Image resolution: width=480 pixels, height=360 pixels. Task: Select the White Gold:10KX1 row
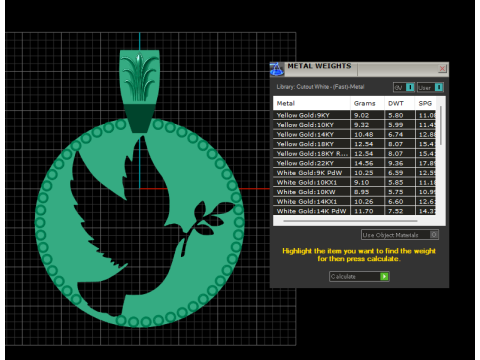pyautogui.click(x=354, y=183)
